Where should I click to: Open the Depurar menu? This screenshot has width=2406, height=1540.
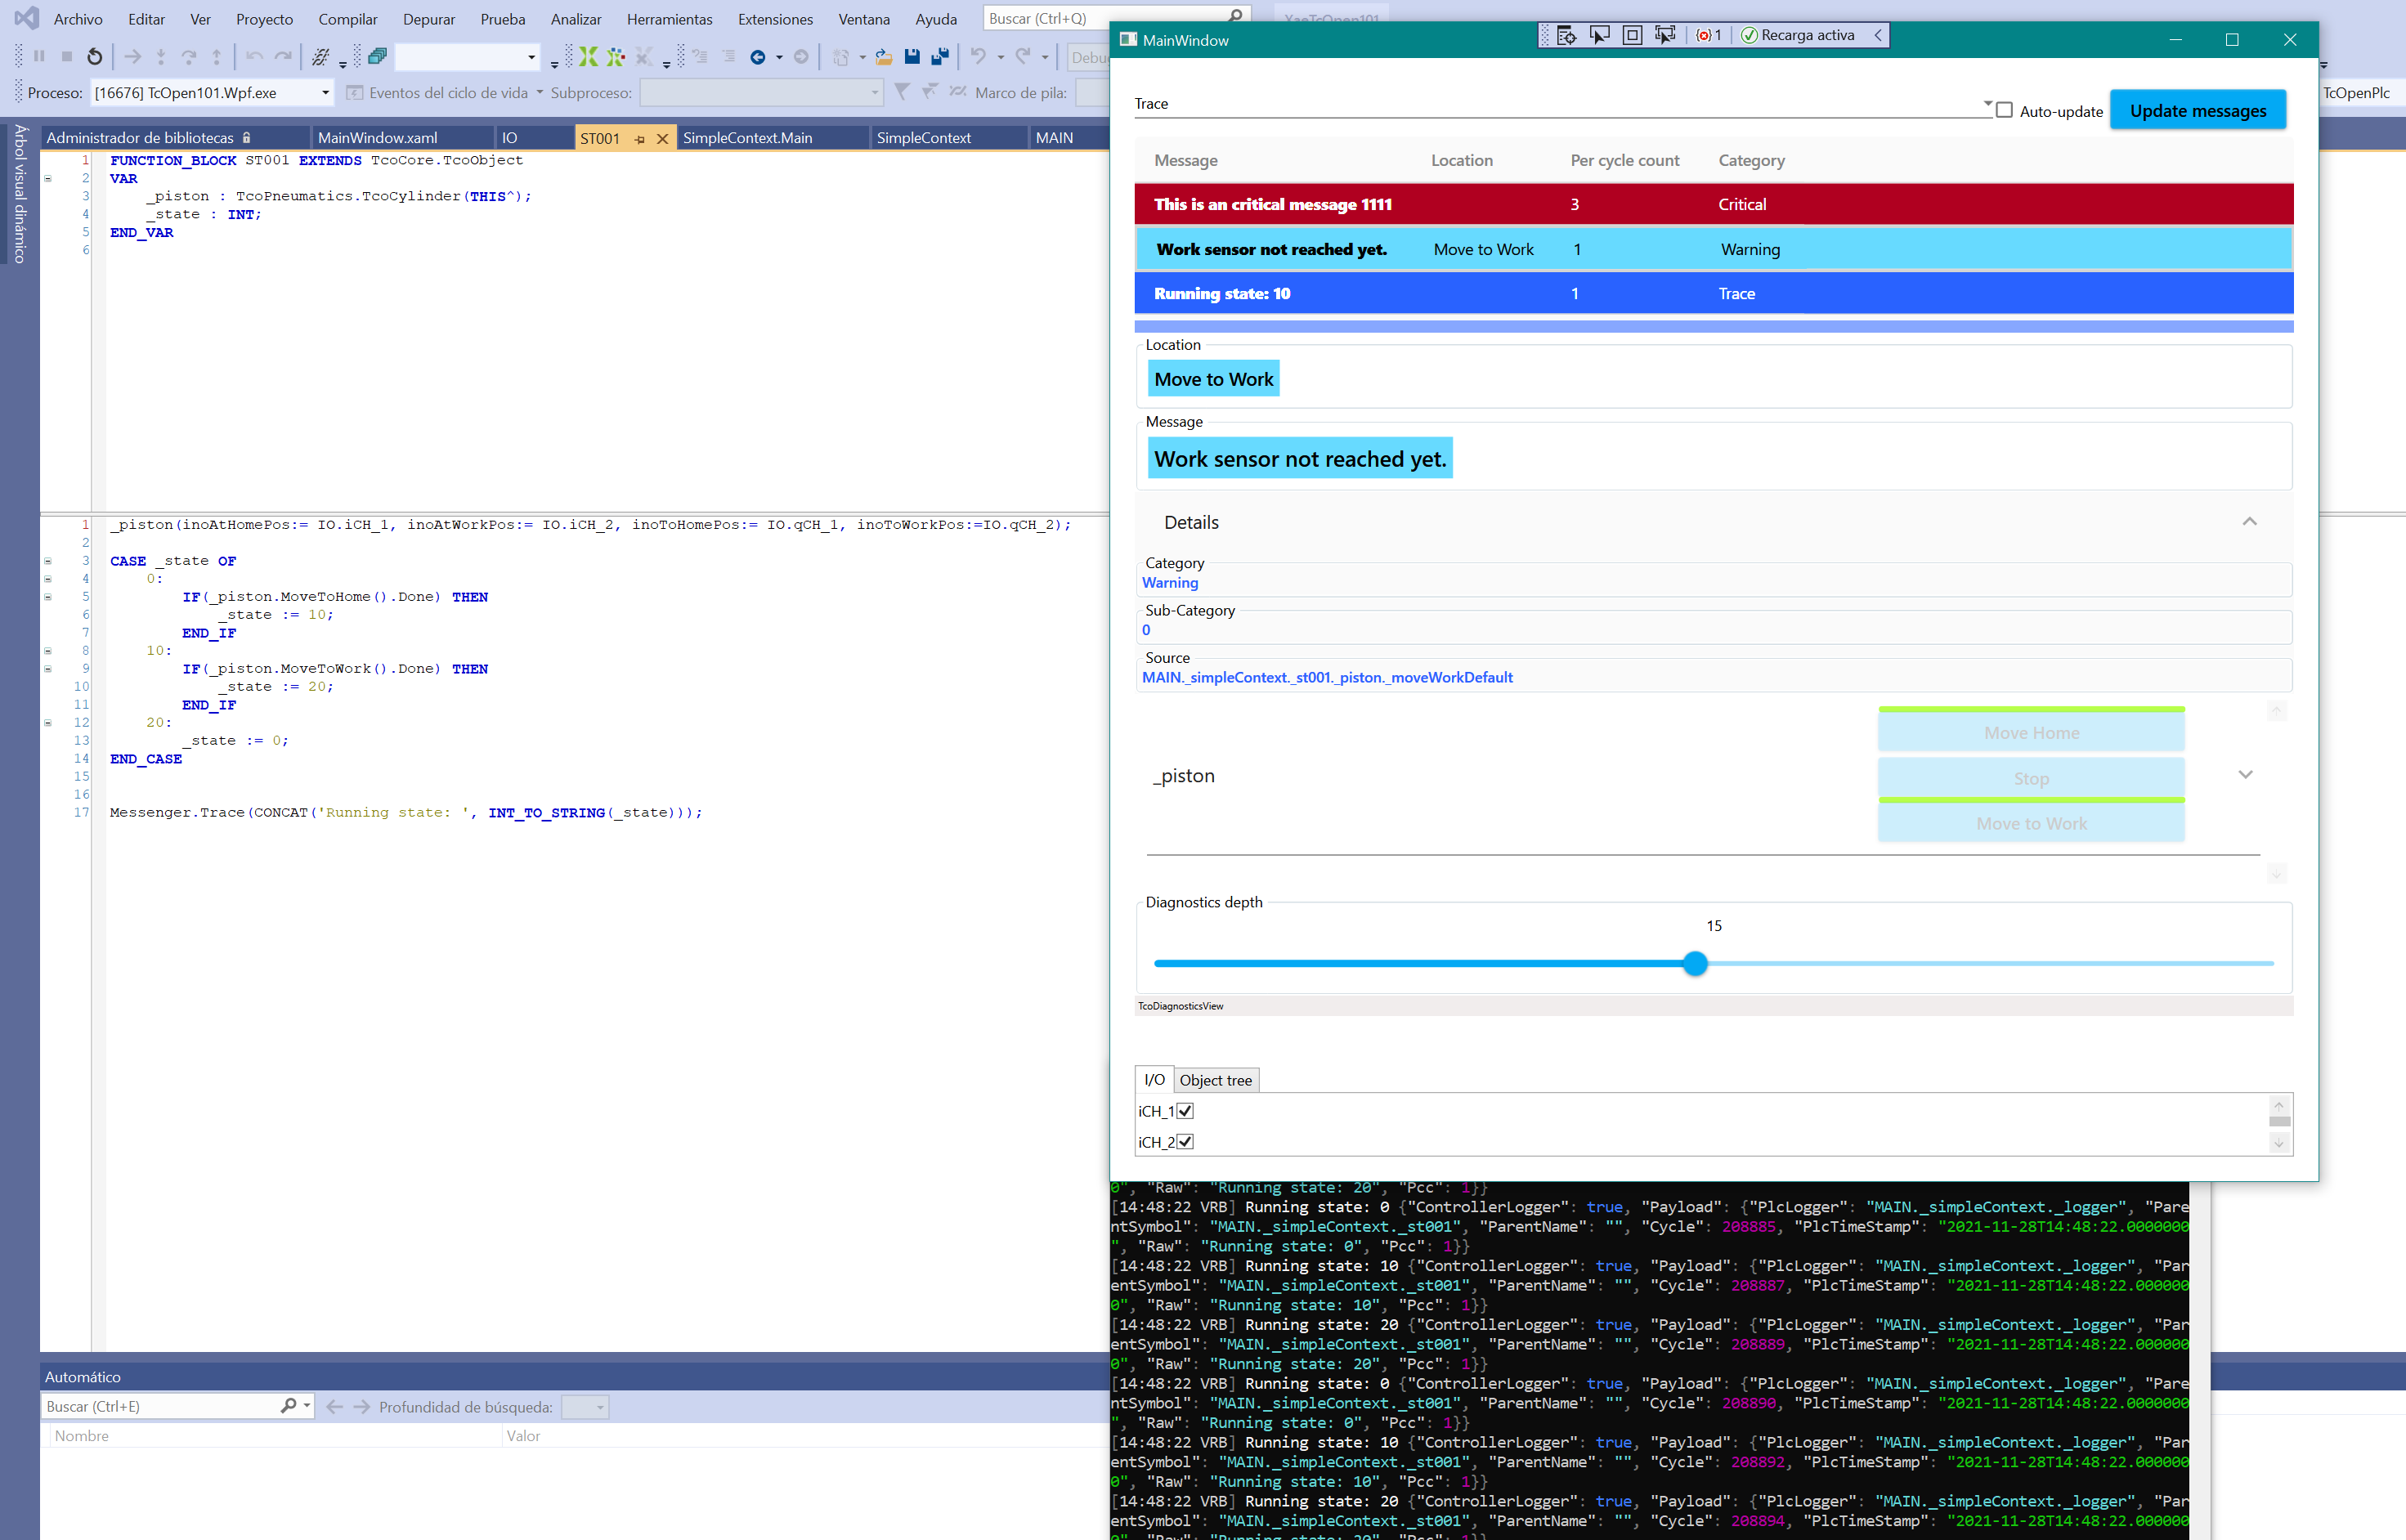coord(429,18)
